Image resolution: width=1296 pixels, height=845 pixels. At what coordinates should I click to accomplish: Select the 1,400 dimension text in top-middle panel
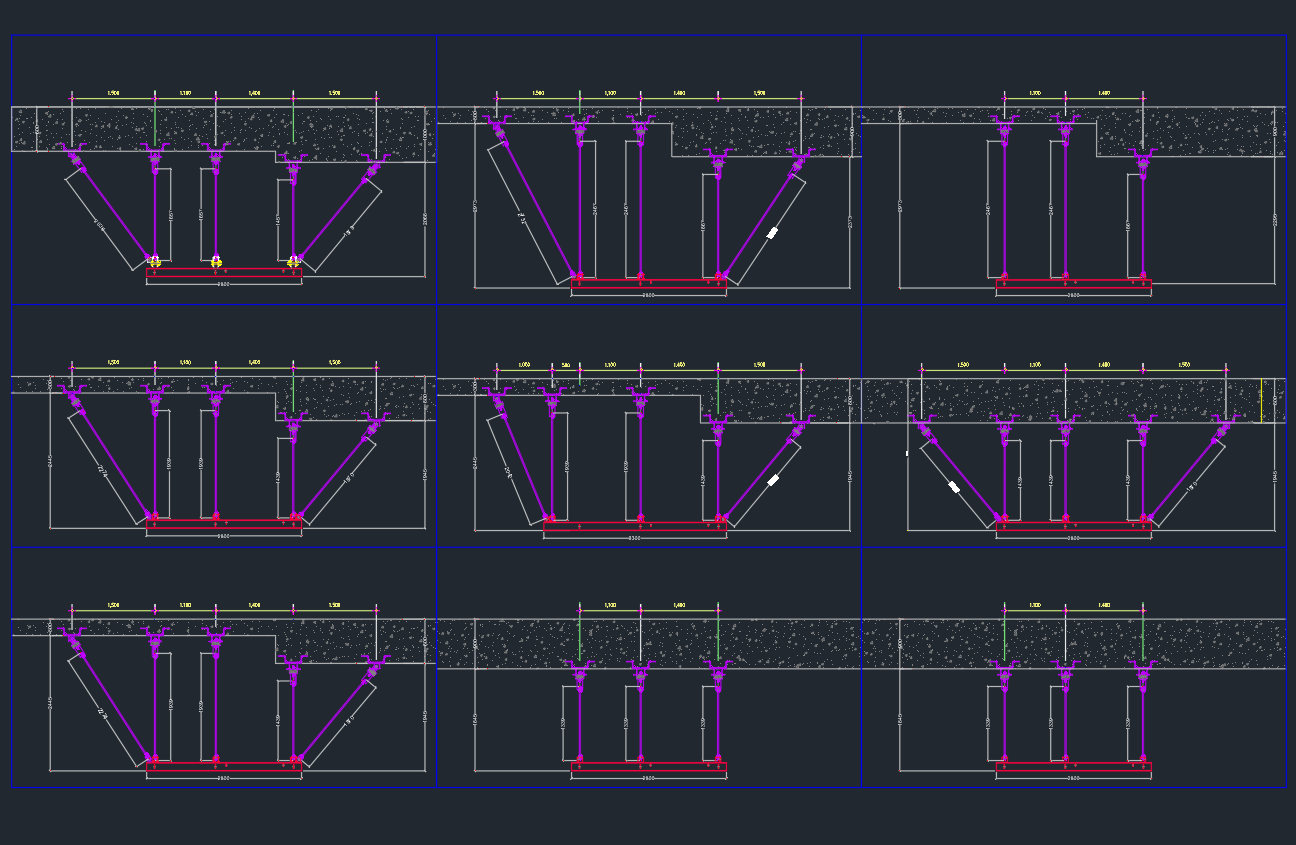(680, 93)
